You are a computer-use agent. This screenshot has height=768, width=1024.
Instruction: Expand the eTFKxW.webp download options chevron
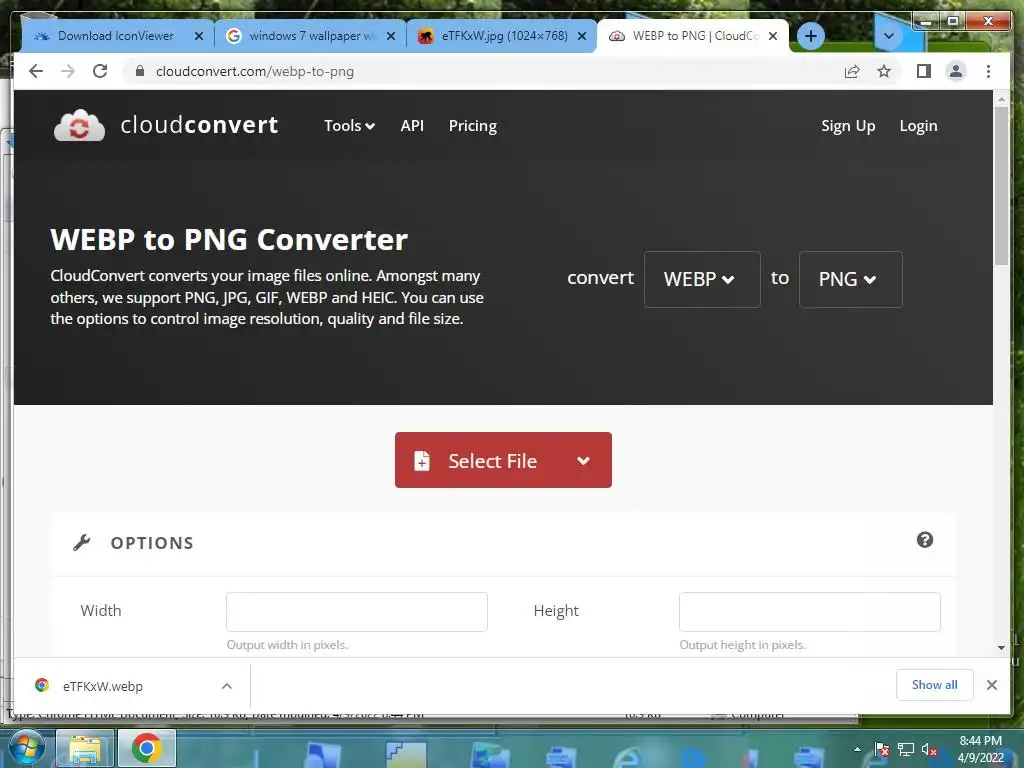tap(227, 686)
